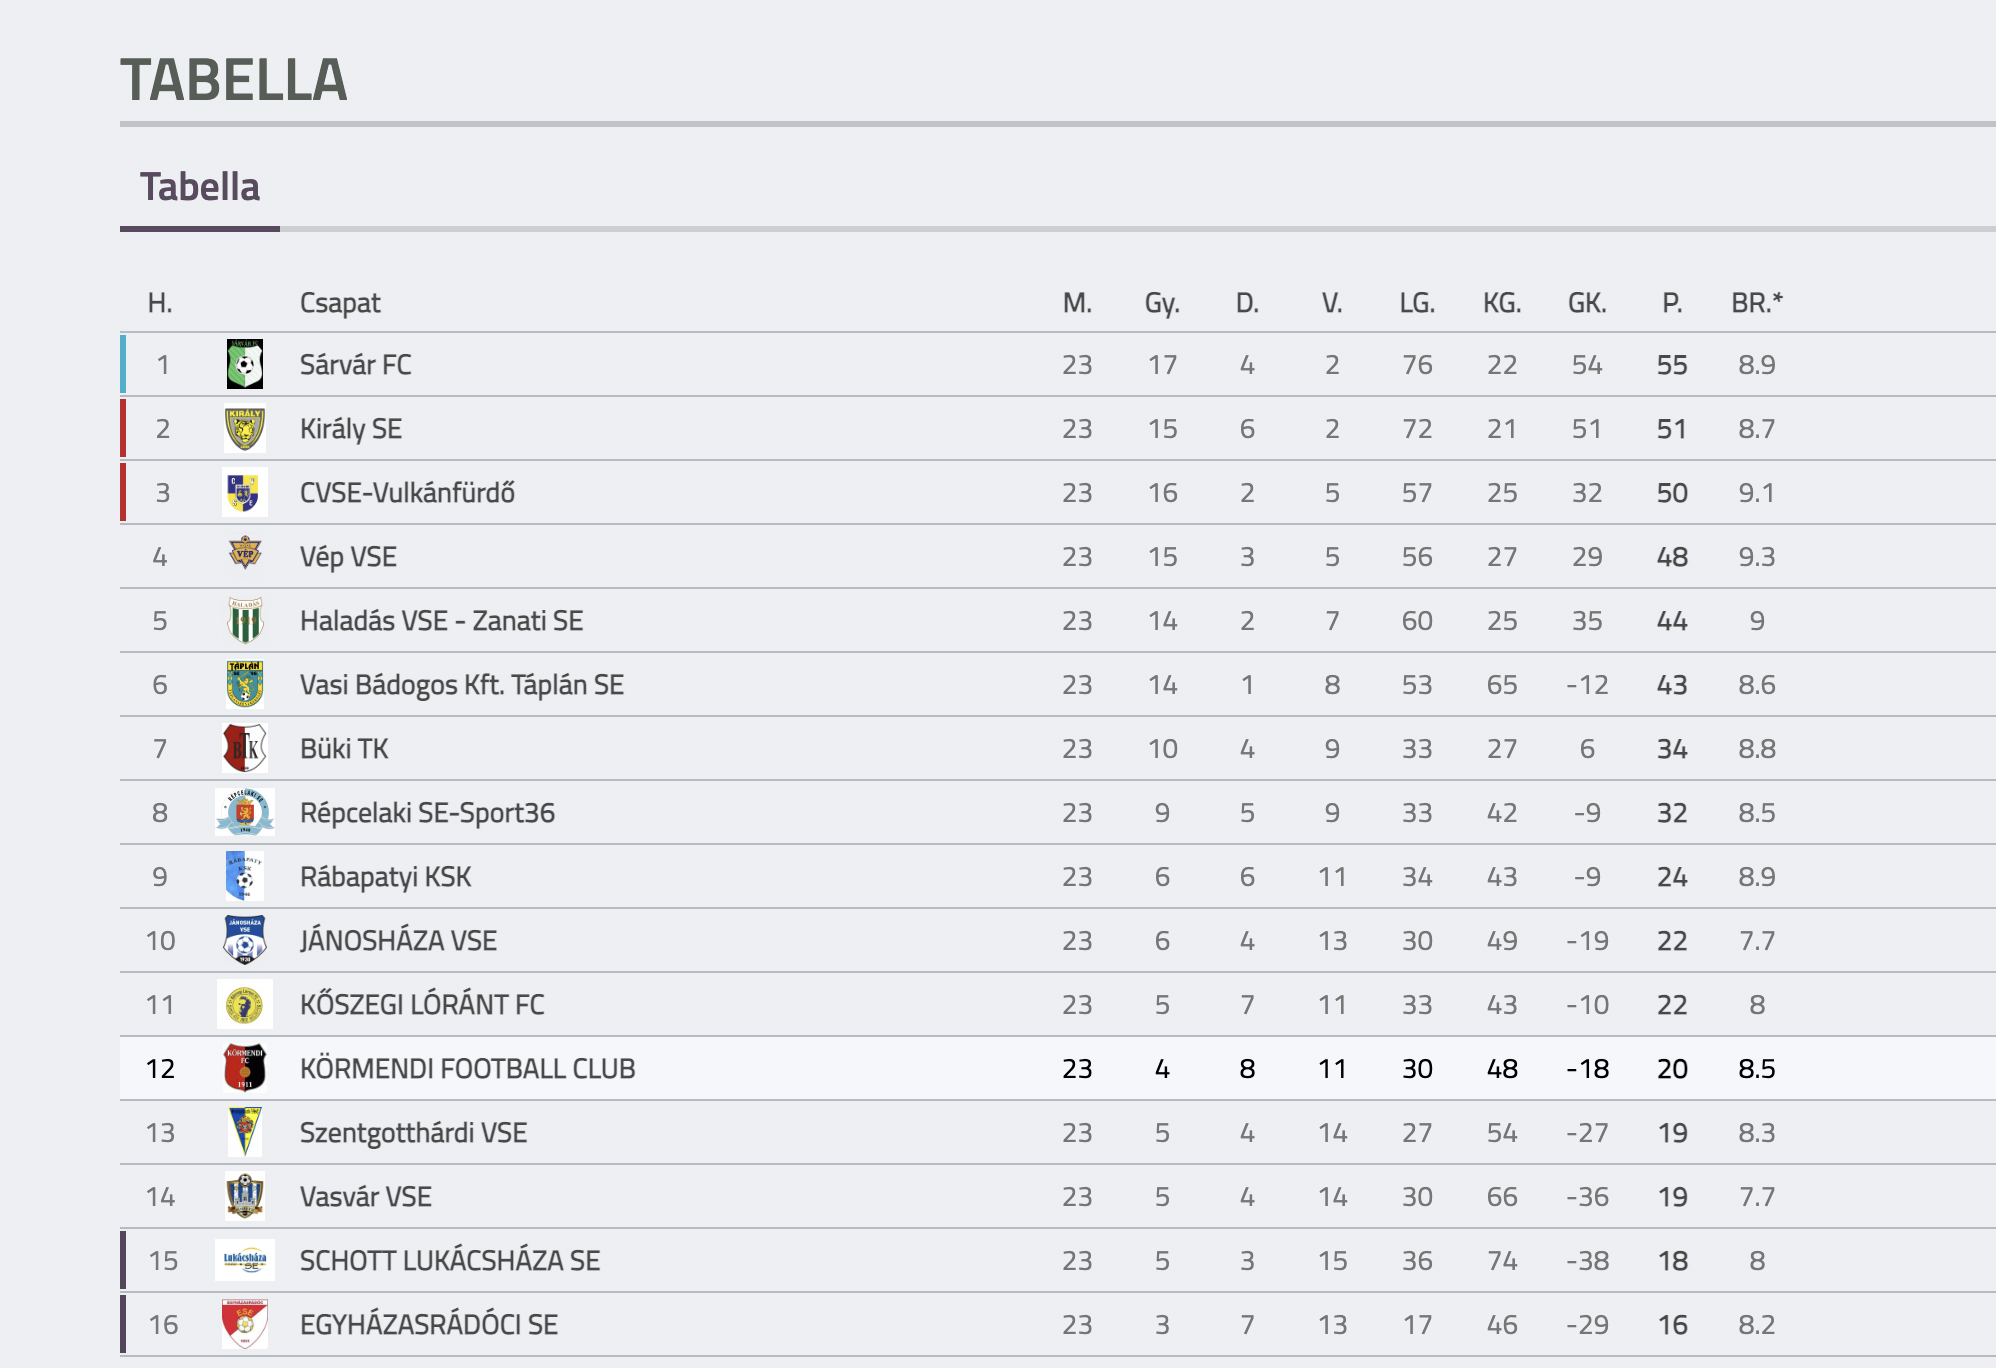Click the Egyházasrádóci SE team logo
The image size is (1996, 1368).
(245, 1325)
